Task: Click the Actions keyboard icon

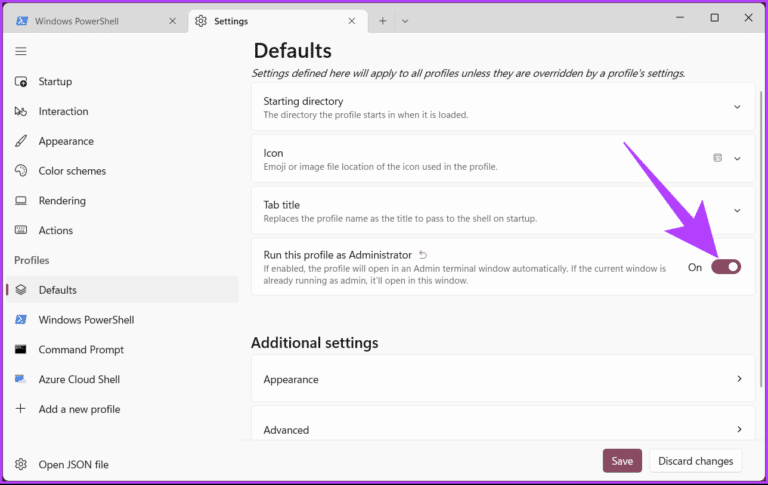Action: click(x=21, y=230)
